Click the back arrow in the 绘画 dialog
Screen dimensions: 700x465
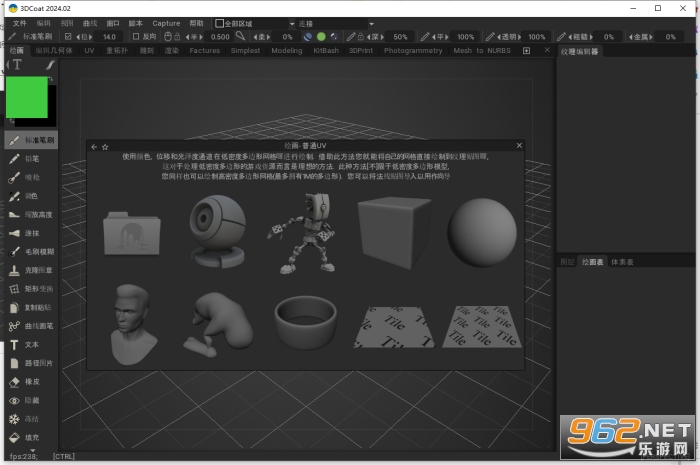(94, 146)
